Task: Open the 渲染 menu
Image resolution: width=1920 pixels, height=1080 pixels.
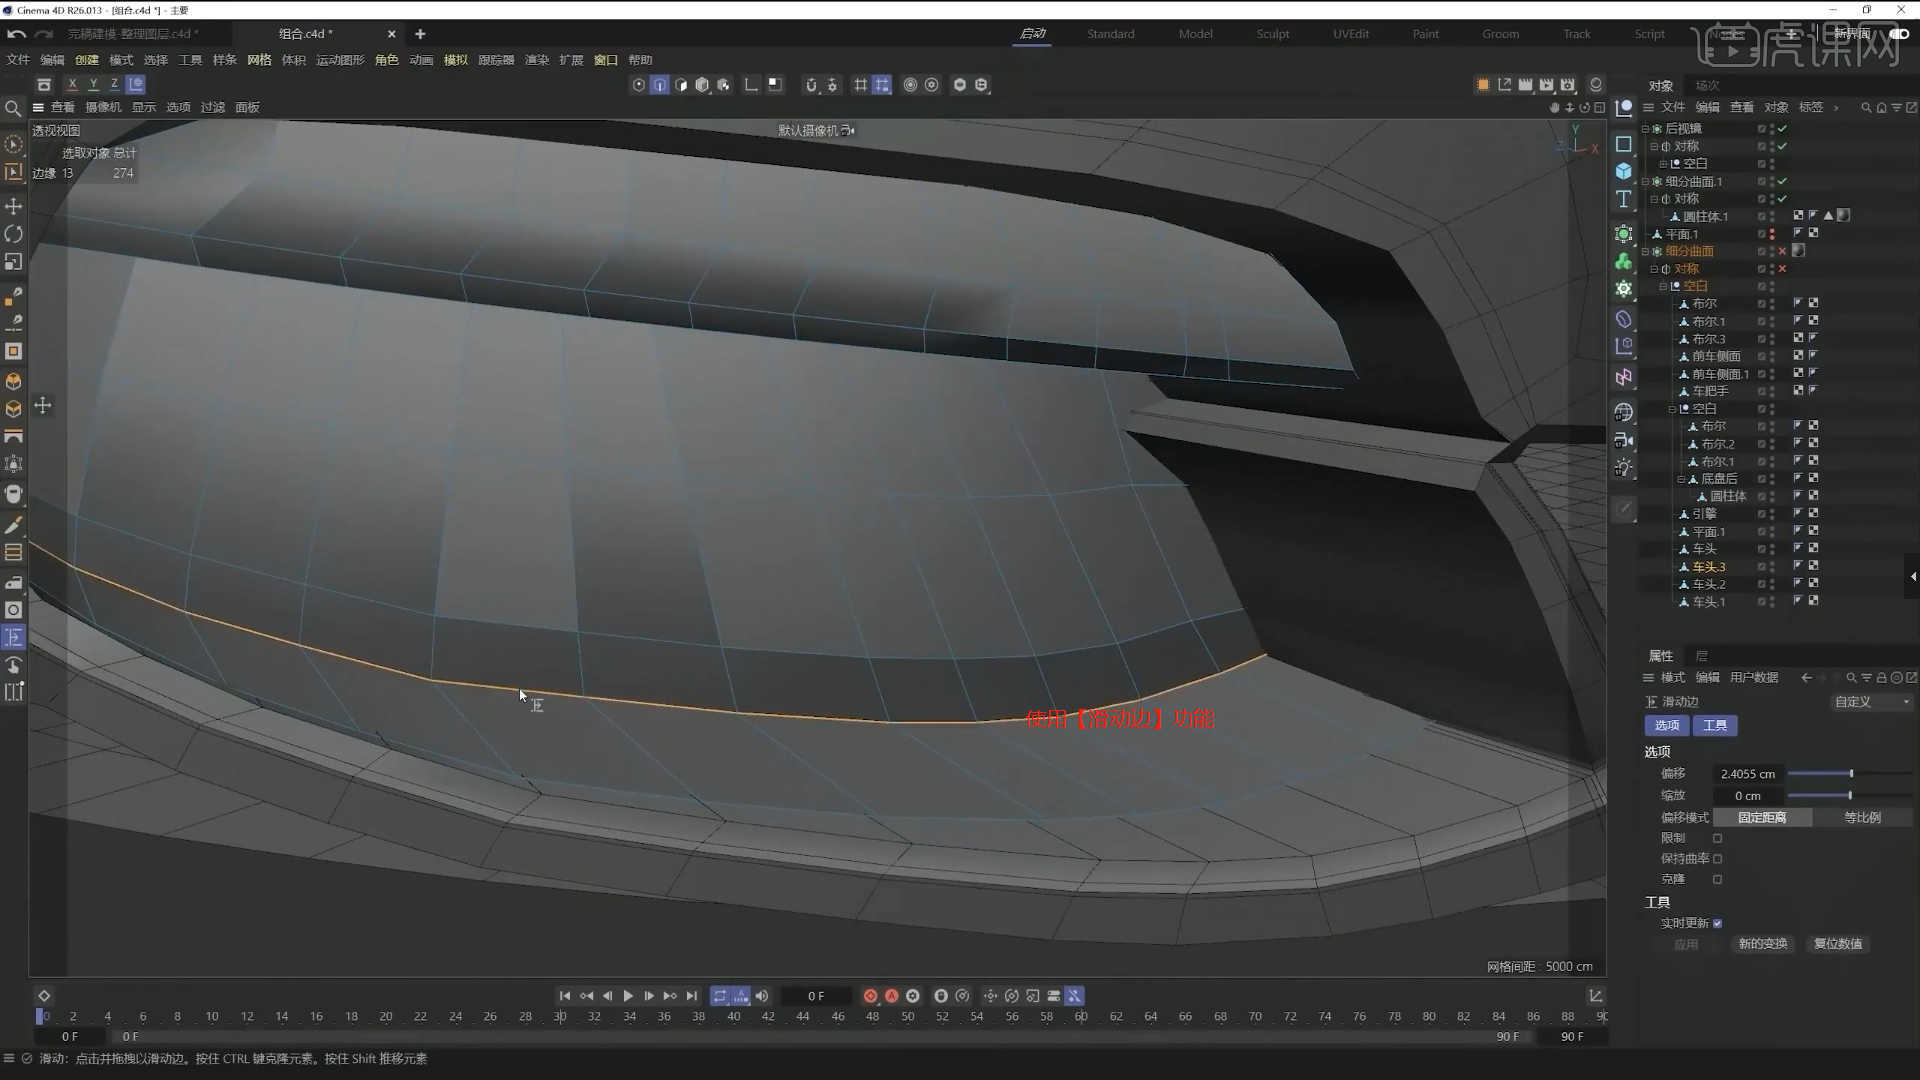Action: (x=537, y=60)
